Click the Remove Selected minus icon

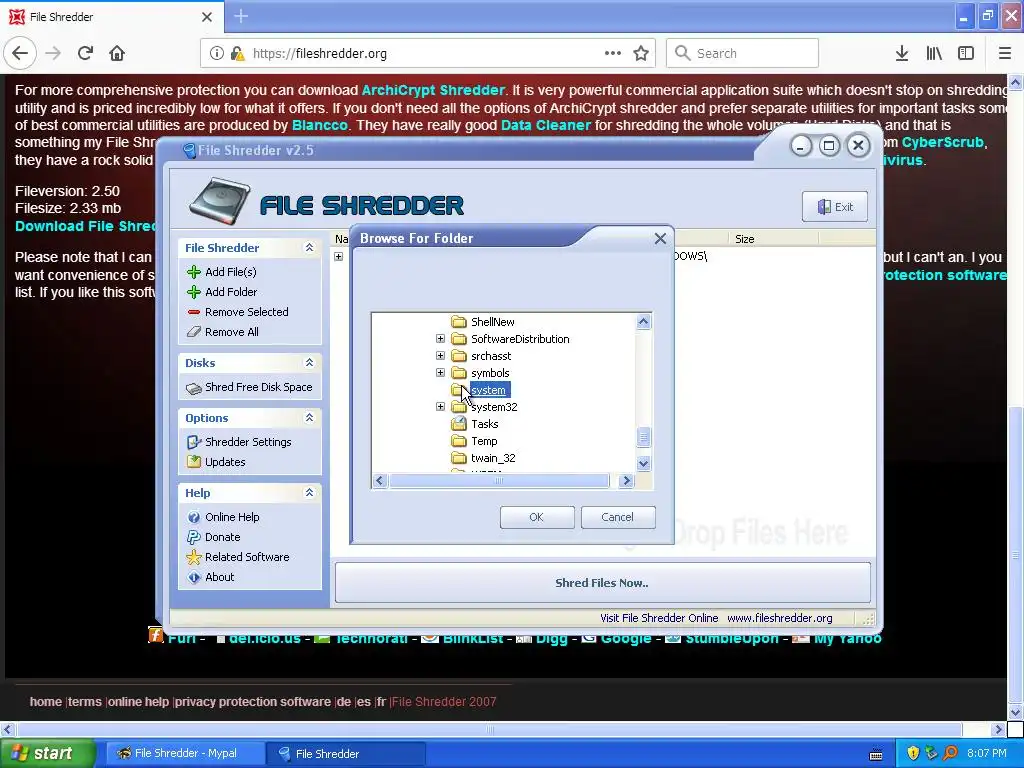[194, 312]
